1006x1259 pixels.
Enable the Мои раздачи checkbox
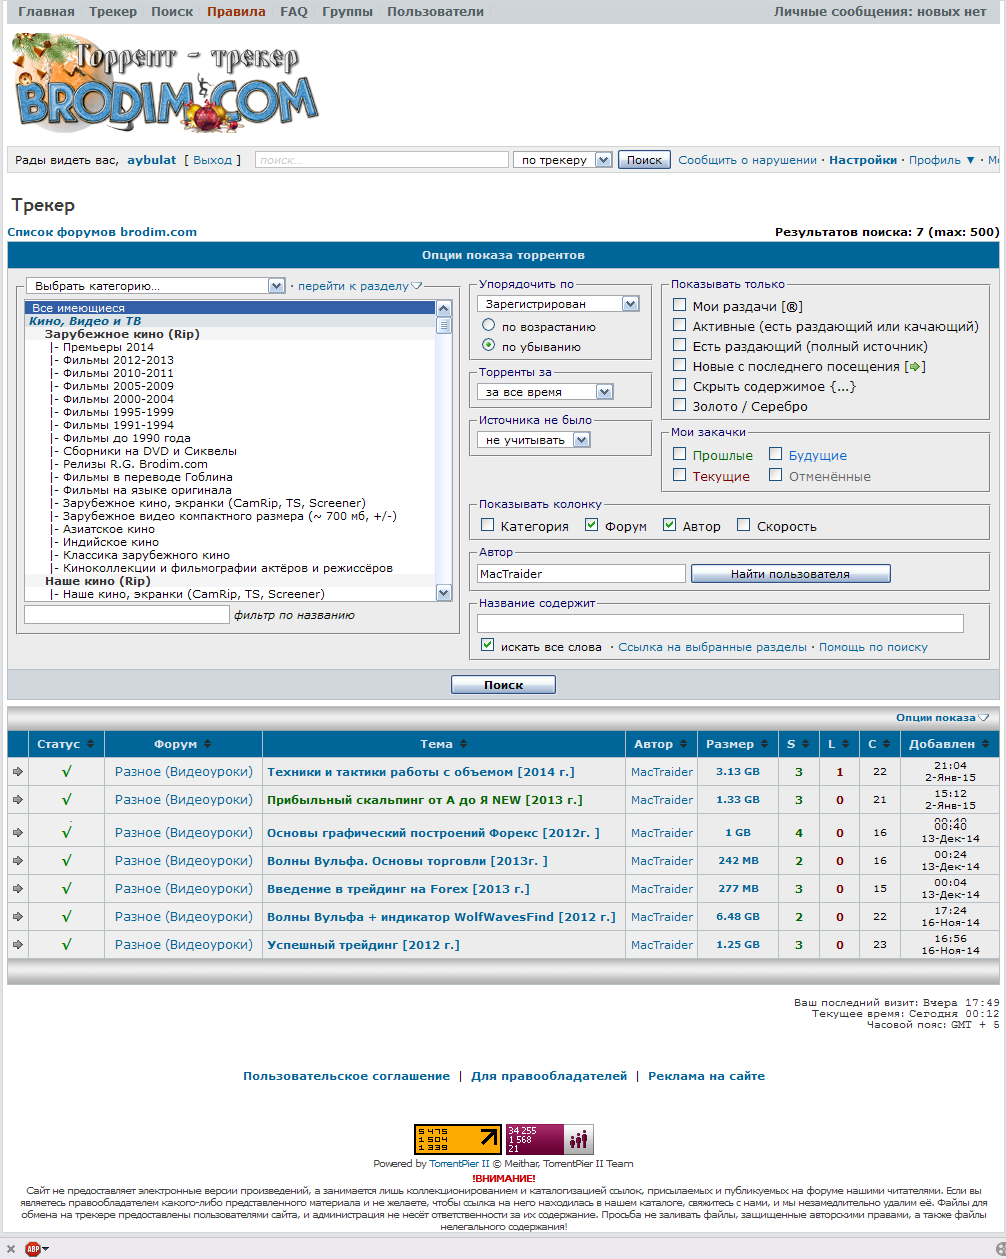pyautogui.click(x=680, y=305)
